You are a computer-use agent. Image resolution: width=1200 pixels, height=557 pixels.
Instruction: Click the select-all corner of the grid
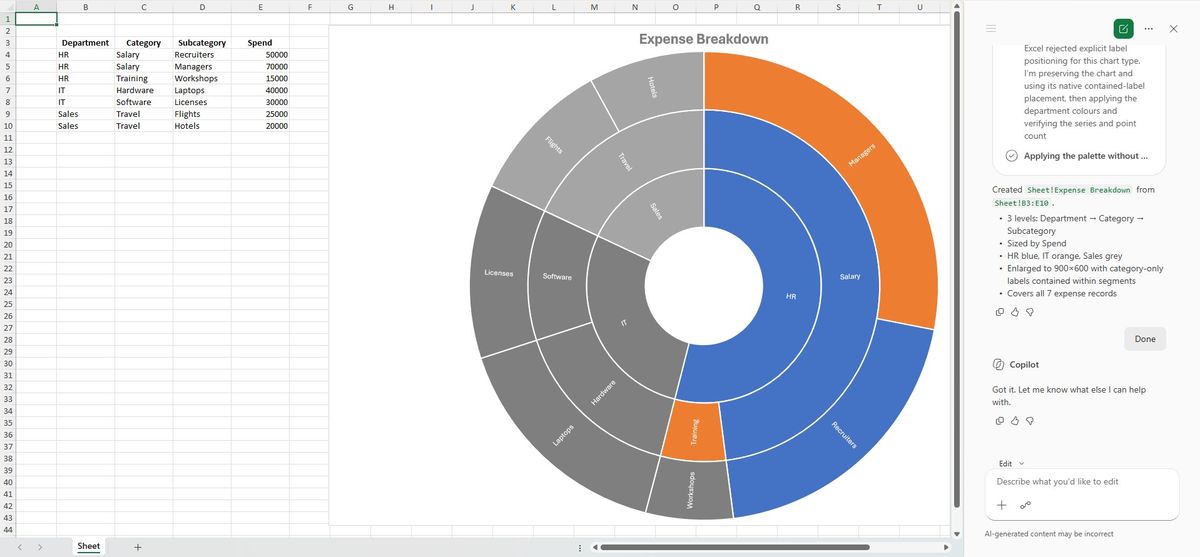(7, 6)
